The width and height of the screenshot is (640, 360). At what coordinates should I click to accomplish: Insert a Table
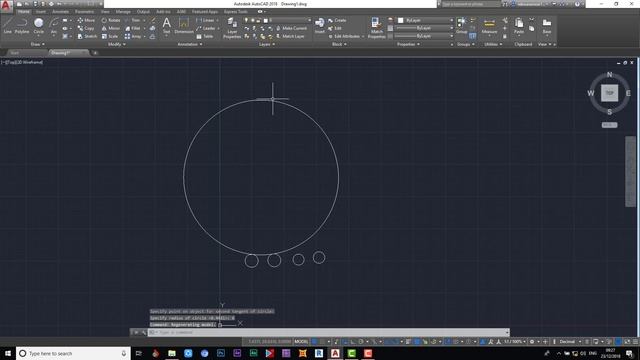(x=204, y=36)
